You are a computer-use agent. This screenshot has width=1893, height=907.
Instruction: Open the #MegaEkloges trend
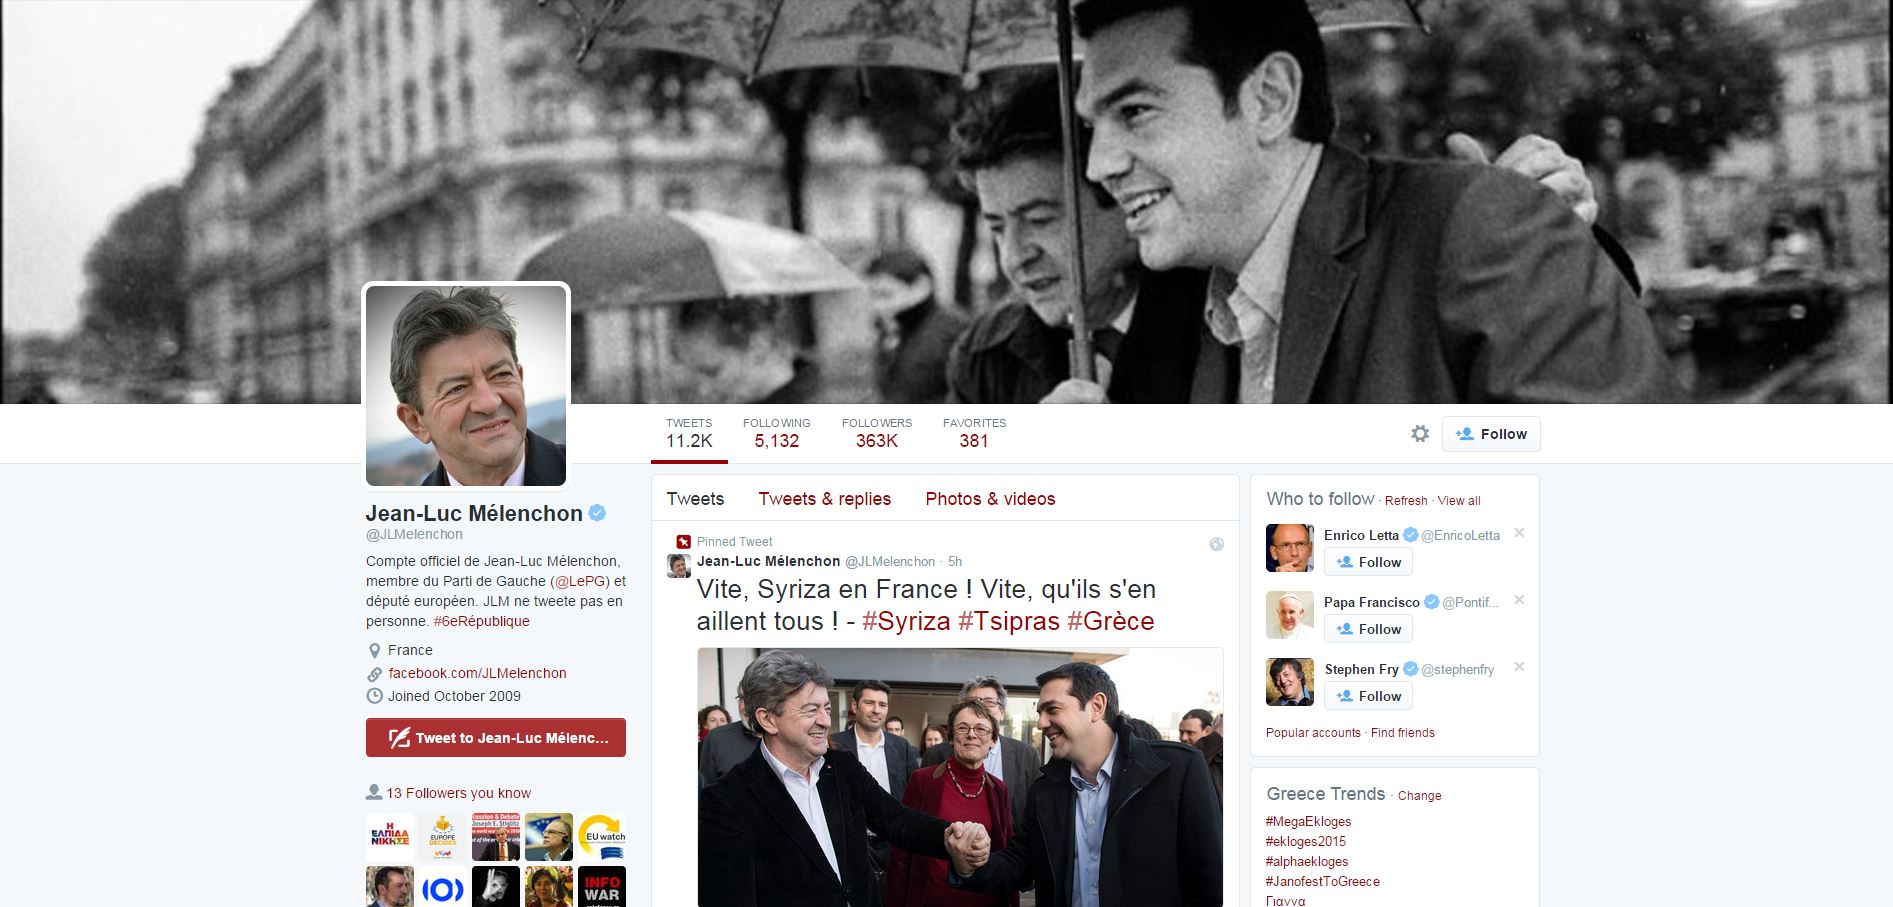pos(1308,822)
